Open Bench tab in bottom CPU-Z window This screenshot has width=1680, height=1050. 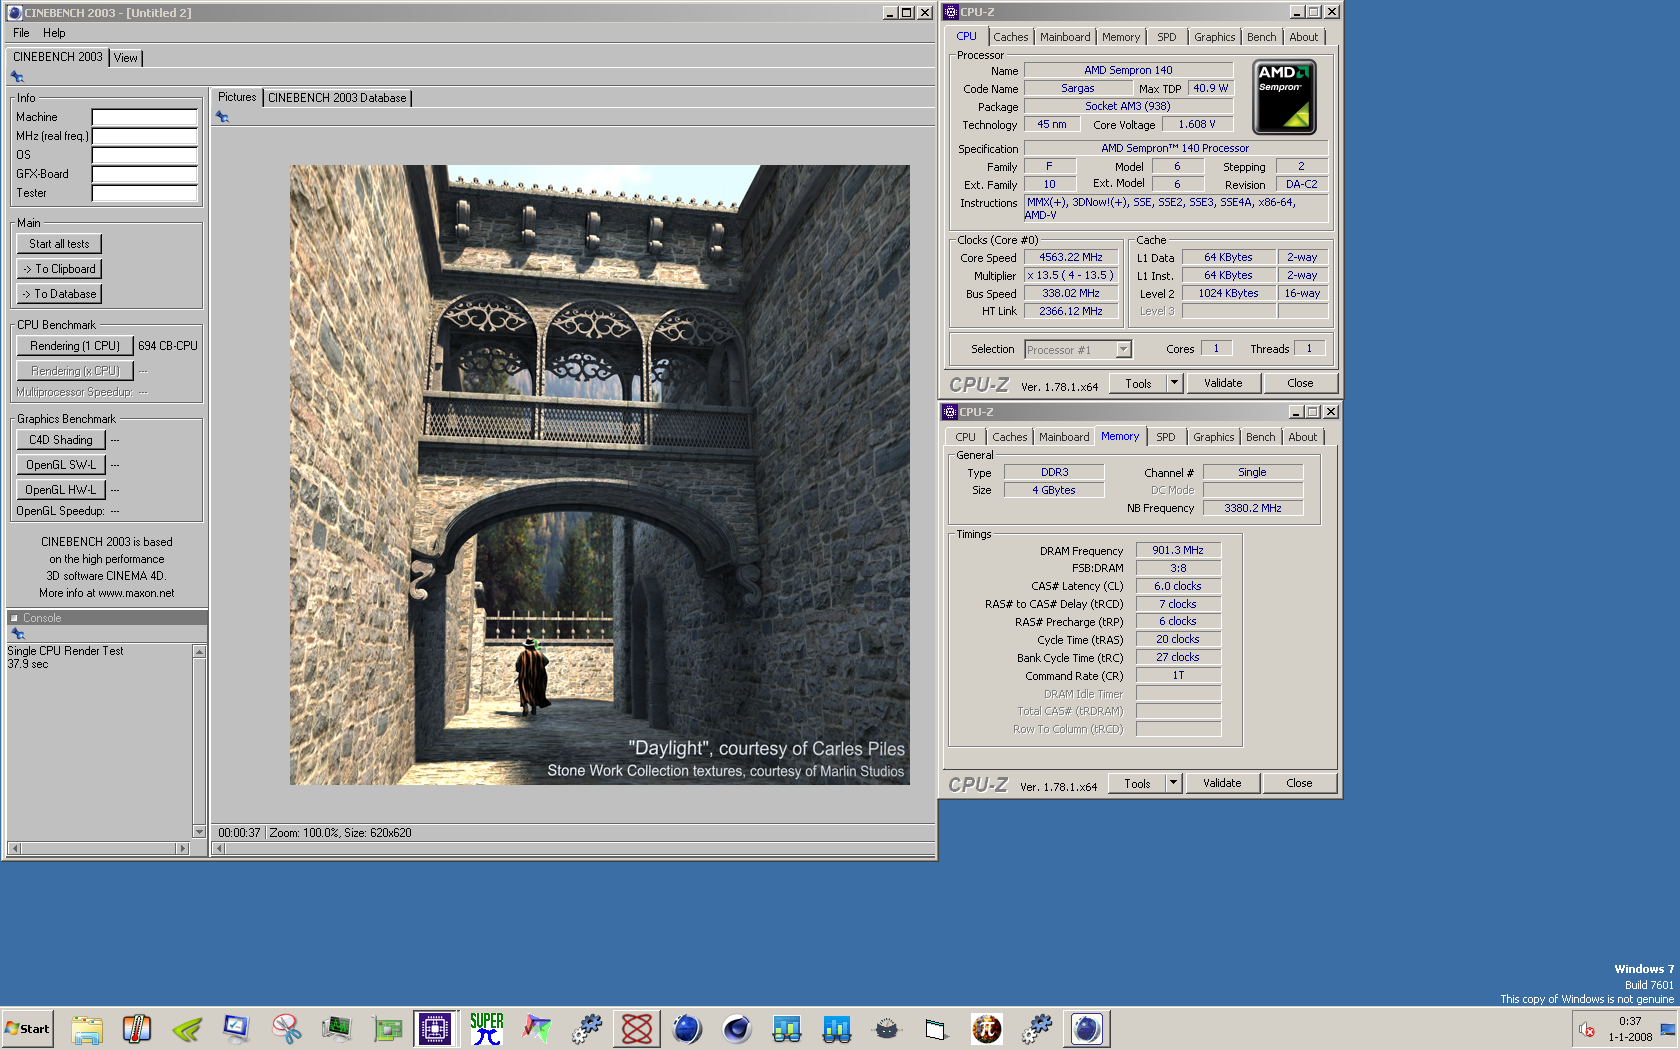1260,437
